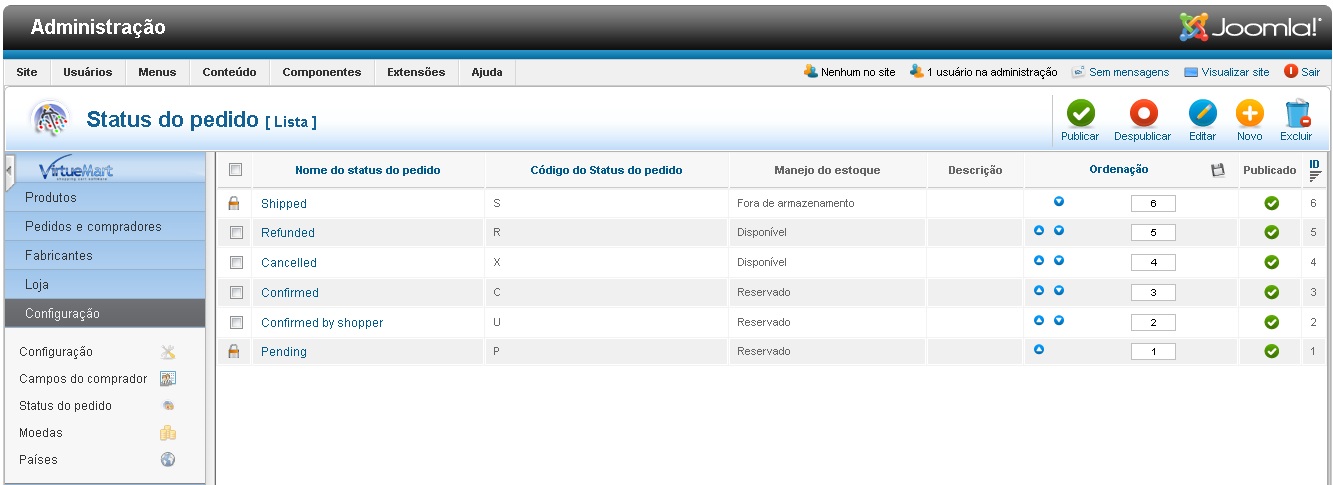The width and height of the screenshot is (1333, 485).
Task: Toggle published status for Cancelled row
Action: (x=1271, y=263)
